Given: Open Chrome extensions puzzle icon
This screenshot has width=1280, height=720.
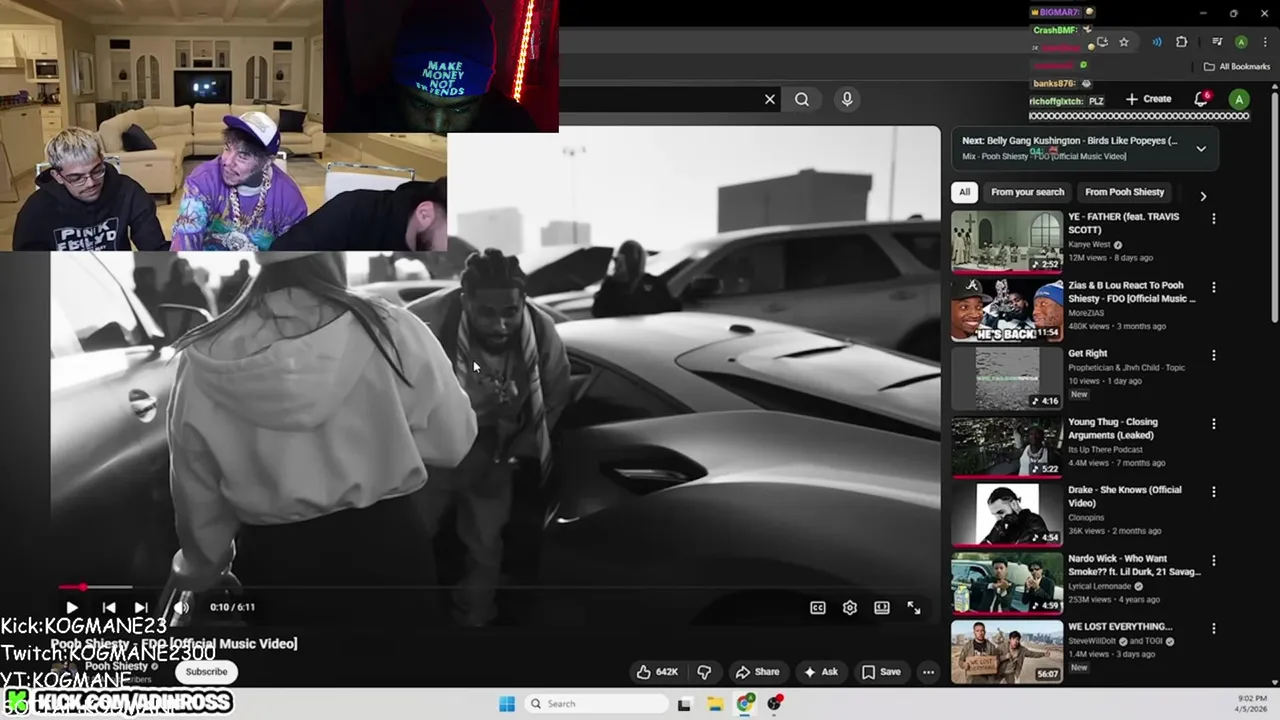Looking at the screenshot, I should [1181, 42].
